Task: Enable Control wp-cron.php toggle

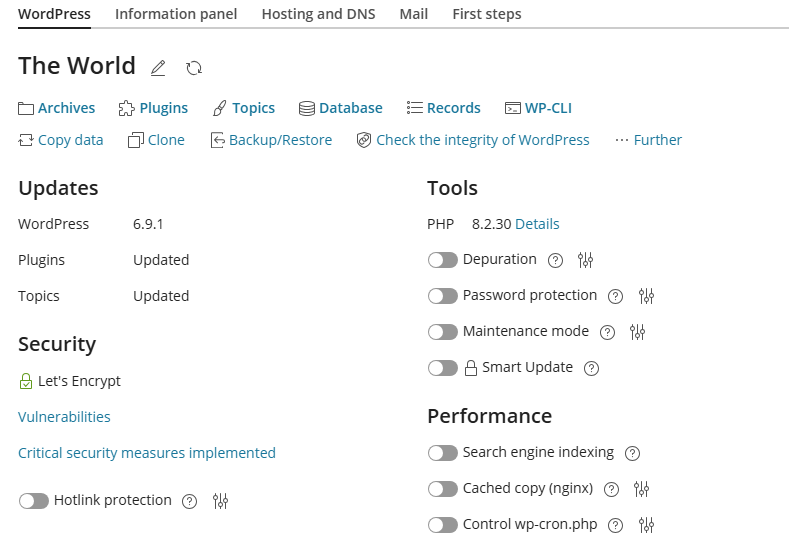Action: (x=442, y=525)
